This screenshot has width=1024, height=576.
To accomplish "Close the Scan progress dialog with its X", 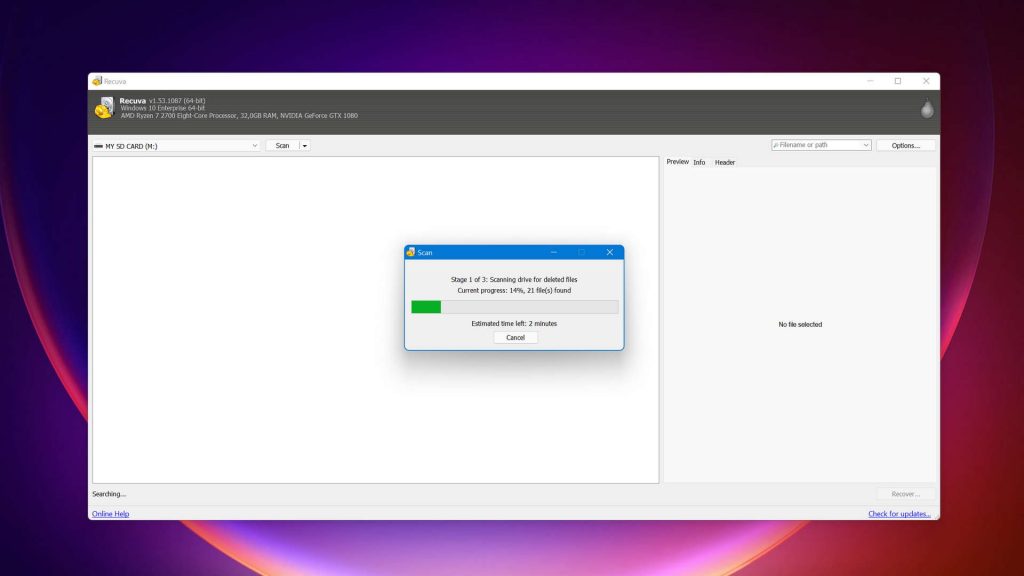I will tap(609, 252).
